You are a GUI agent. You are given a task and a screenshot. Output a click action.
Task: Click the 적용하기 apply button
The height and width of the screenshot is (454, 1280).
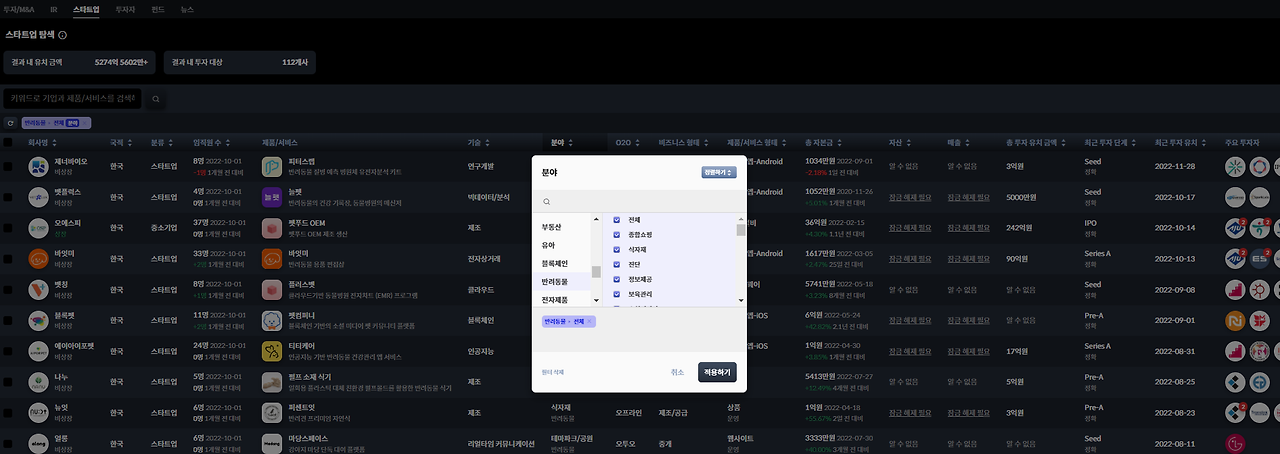point(717,372)
